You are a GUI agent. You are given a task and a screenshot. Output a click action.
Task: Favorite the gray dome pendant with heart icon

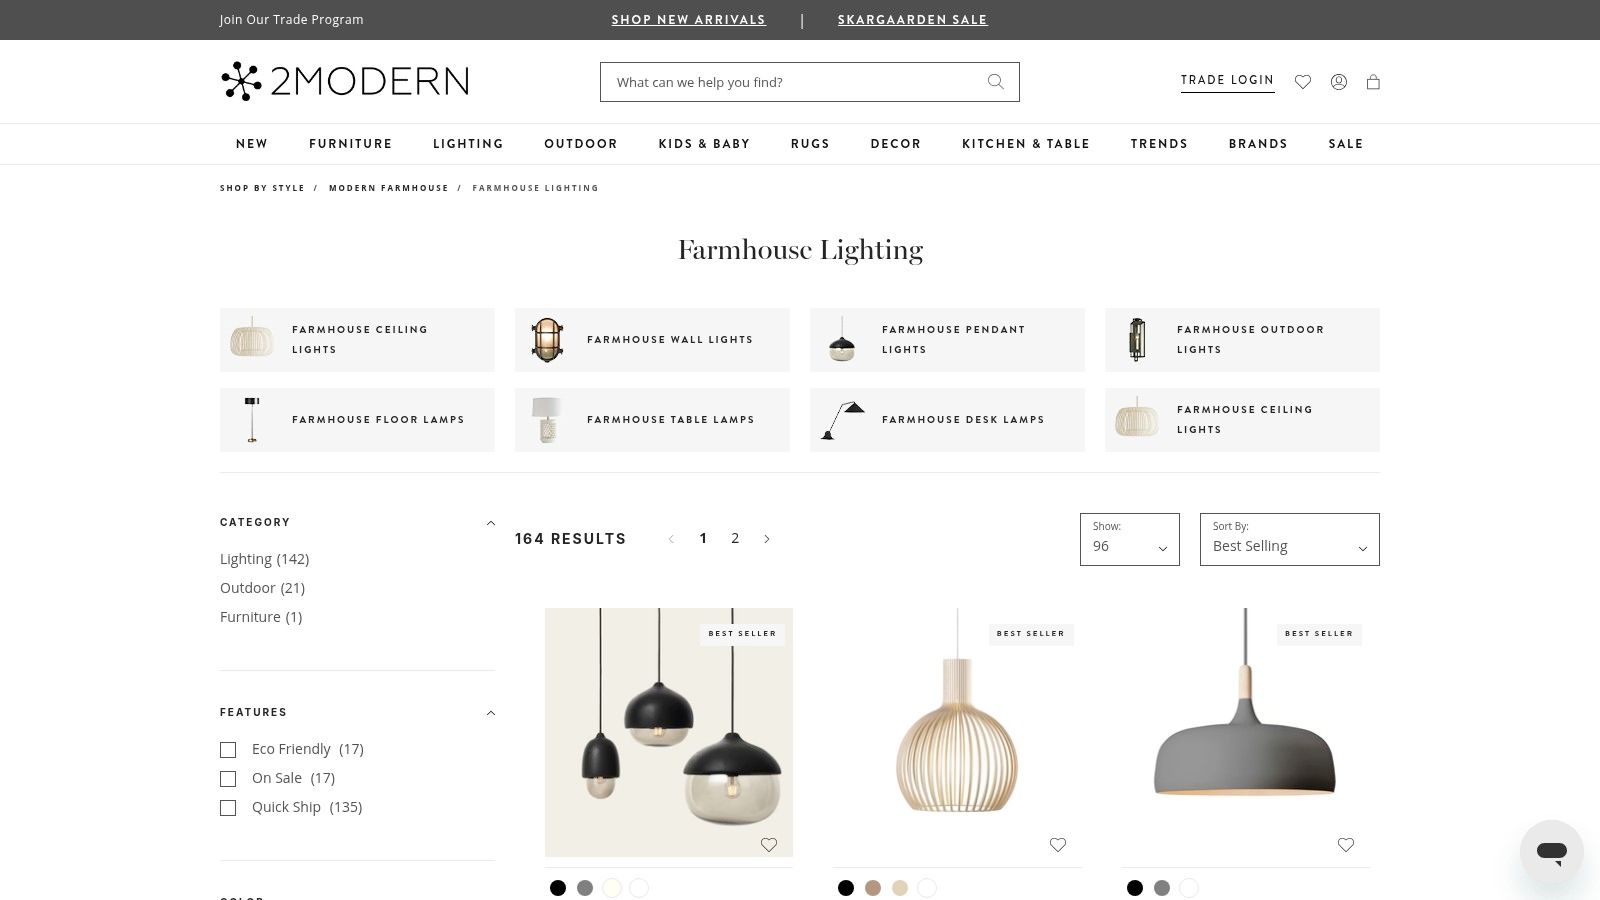pos(1346,845)
